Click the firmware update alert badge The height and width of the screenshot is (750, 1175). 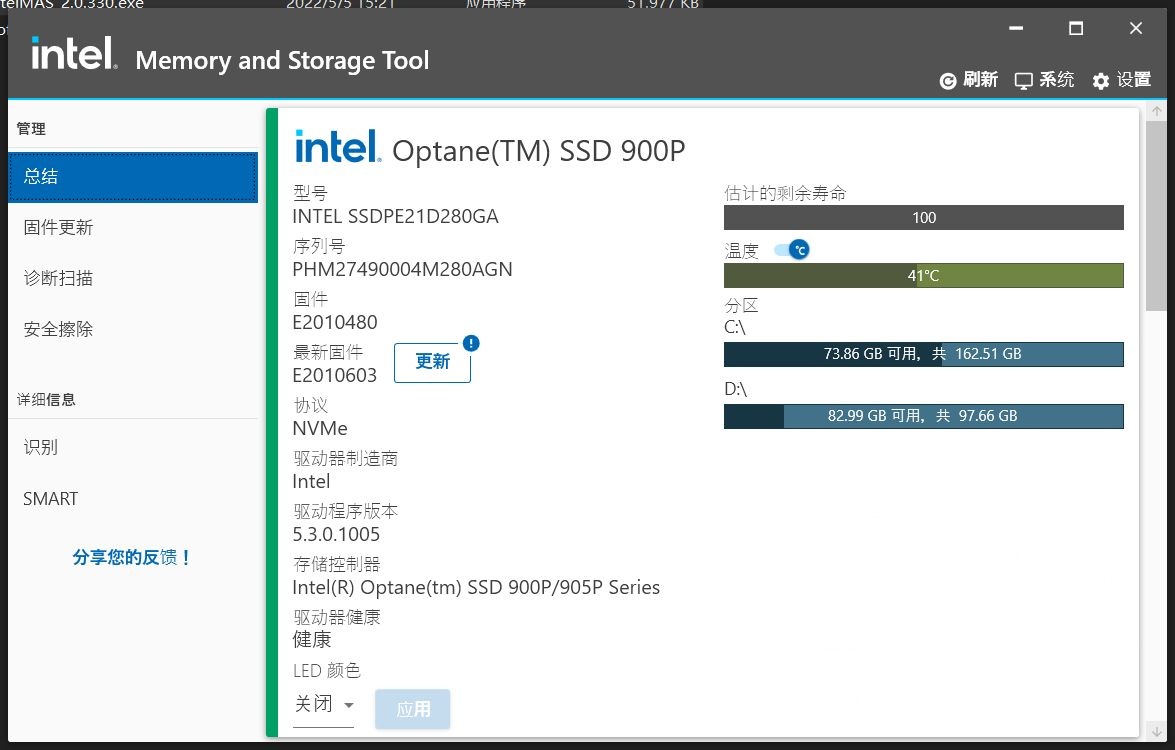tap(471, 343)
